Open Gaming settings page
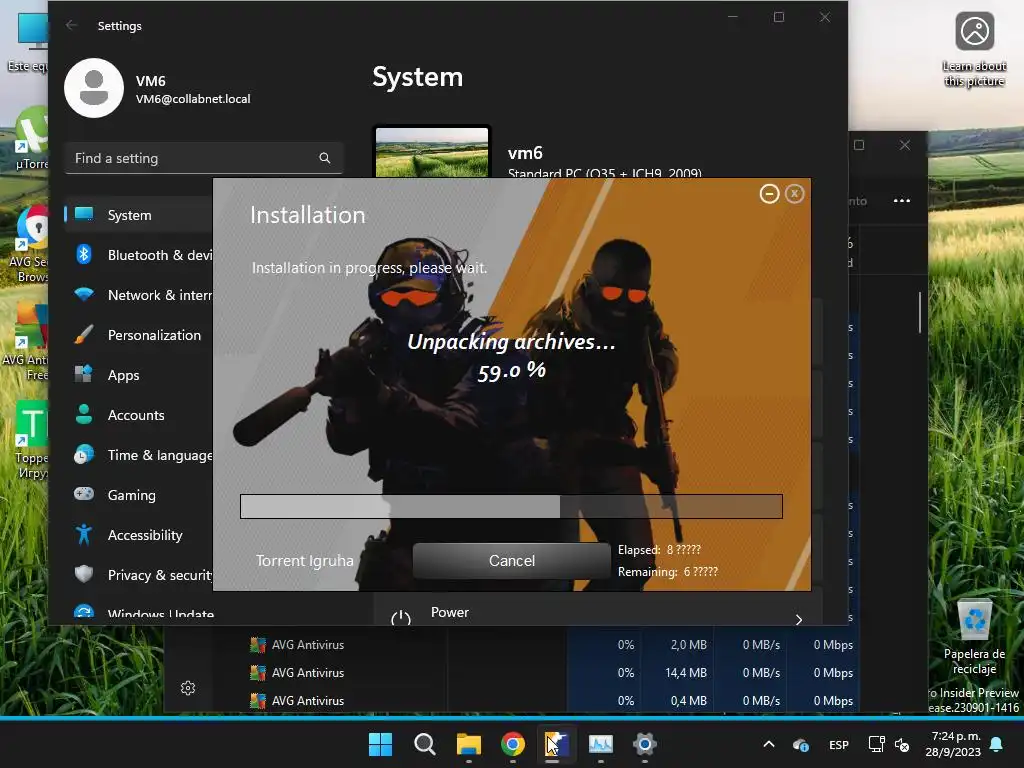This screenshot has height=768, width=1024. click(x=139, y=495)
